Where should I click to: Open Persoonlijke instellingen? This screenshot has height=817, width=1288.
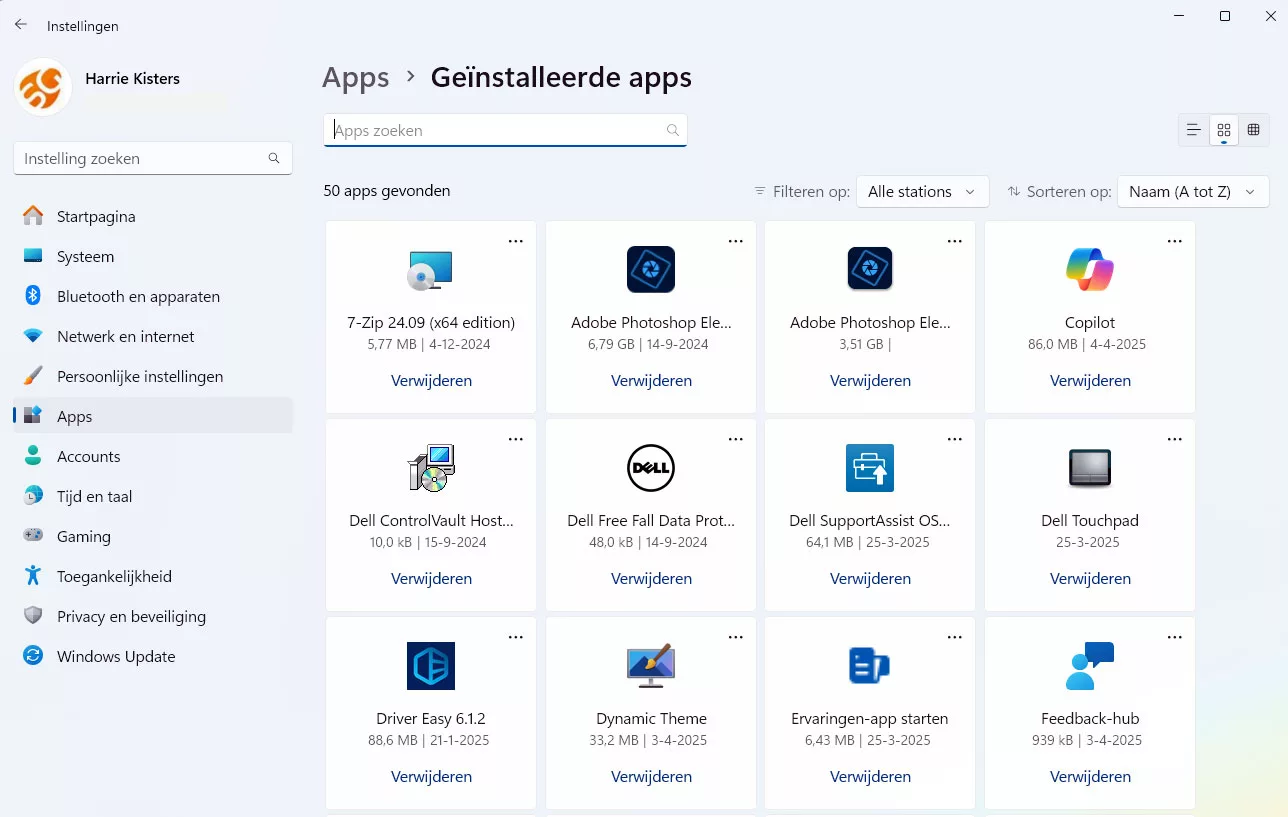pos(153,376)
